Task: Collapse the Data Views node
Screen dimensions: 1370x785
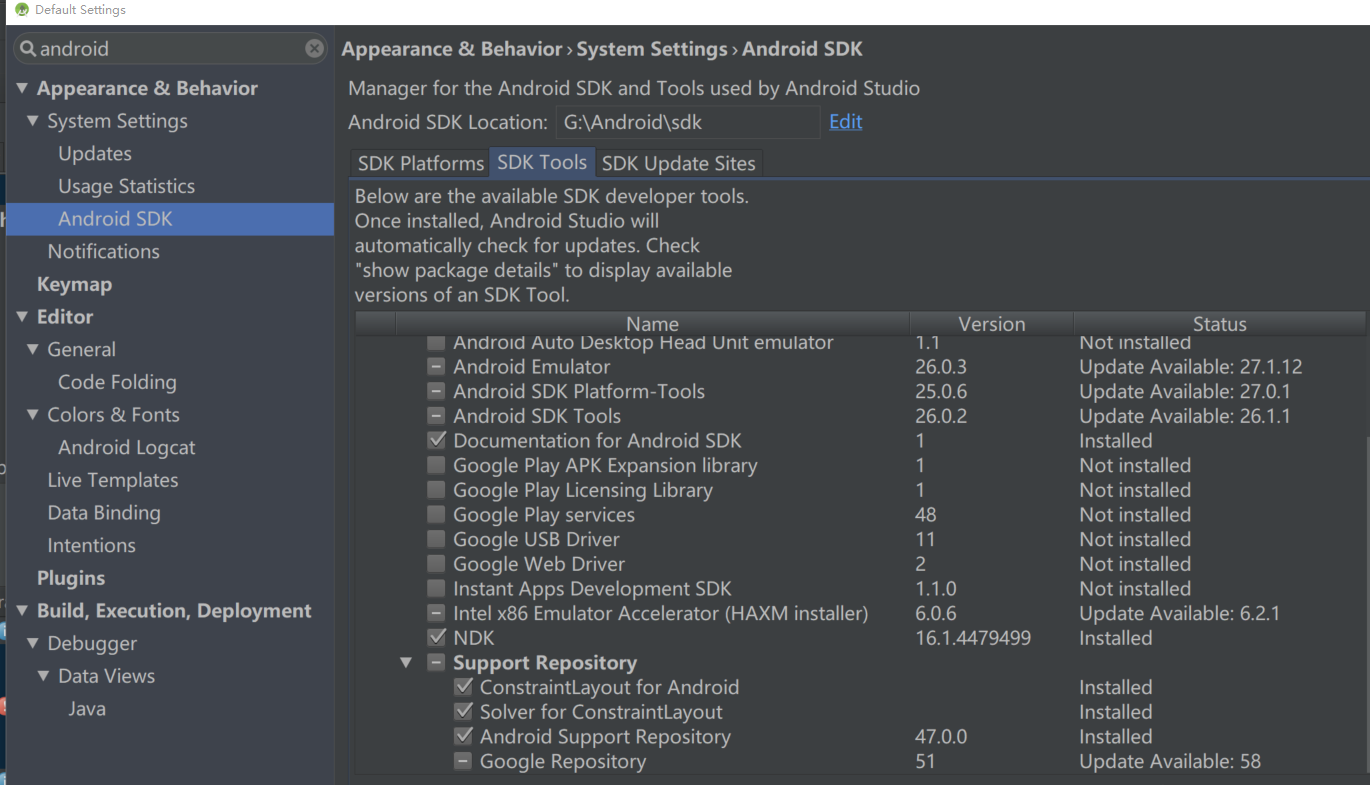Action: [x=44, y=676]
